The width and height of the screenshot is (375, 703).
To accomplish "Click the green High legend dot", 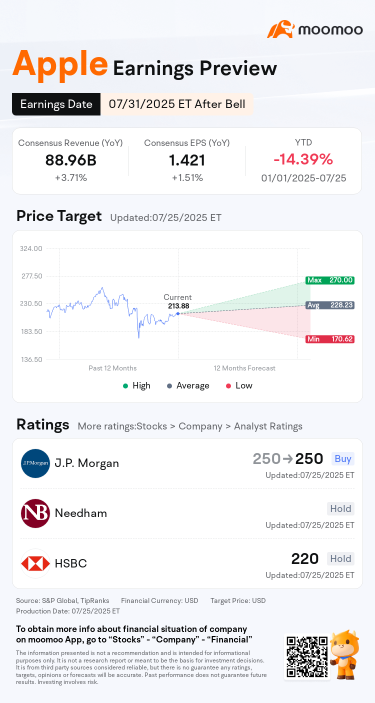I will click(x=126, y=386).
